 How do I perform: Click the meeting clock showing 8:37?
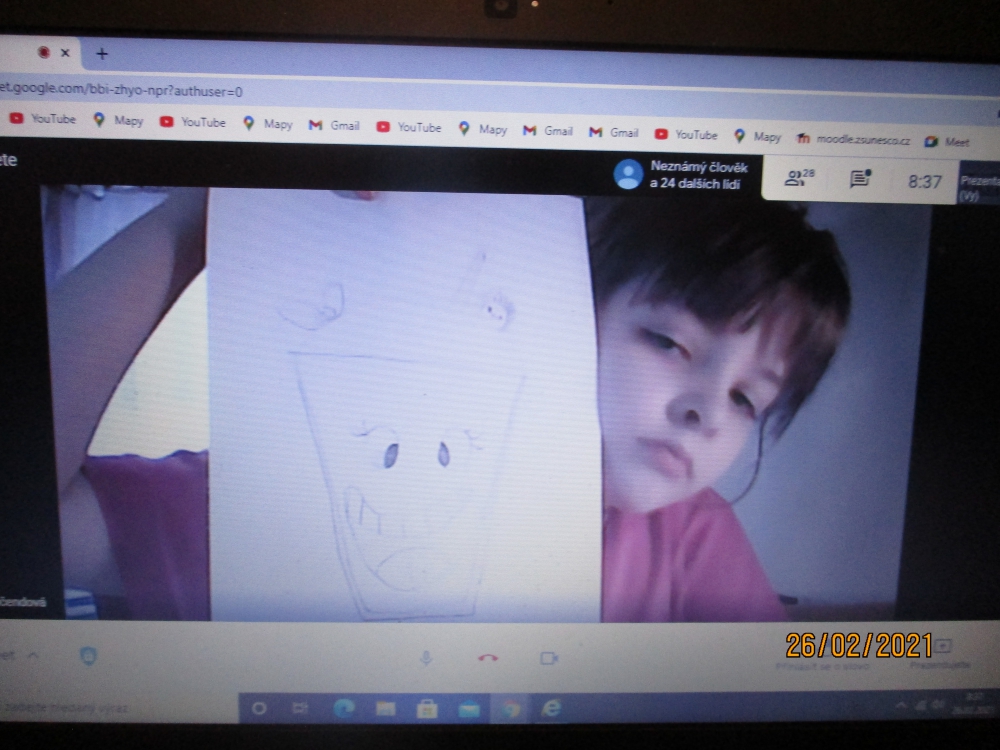point(924,182)
